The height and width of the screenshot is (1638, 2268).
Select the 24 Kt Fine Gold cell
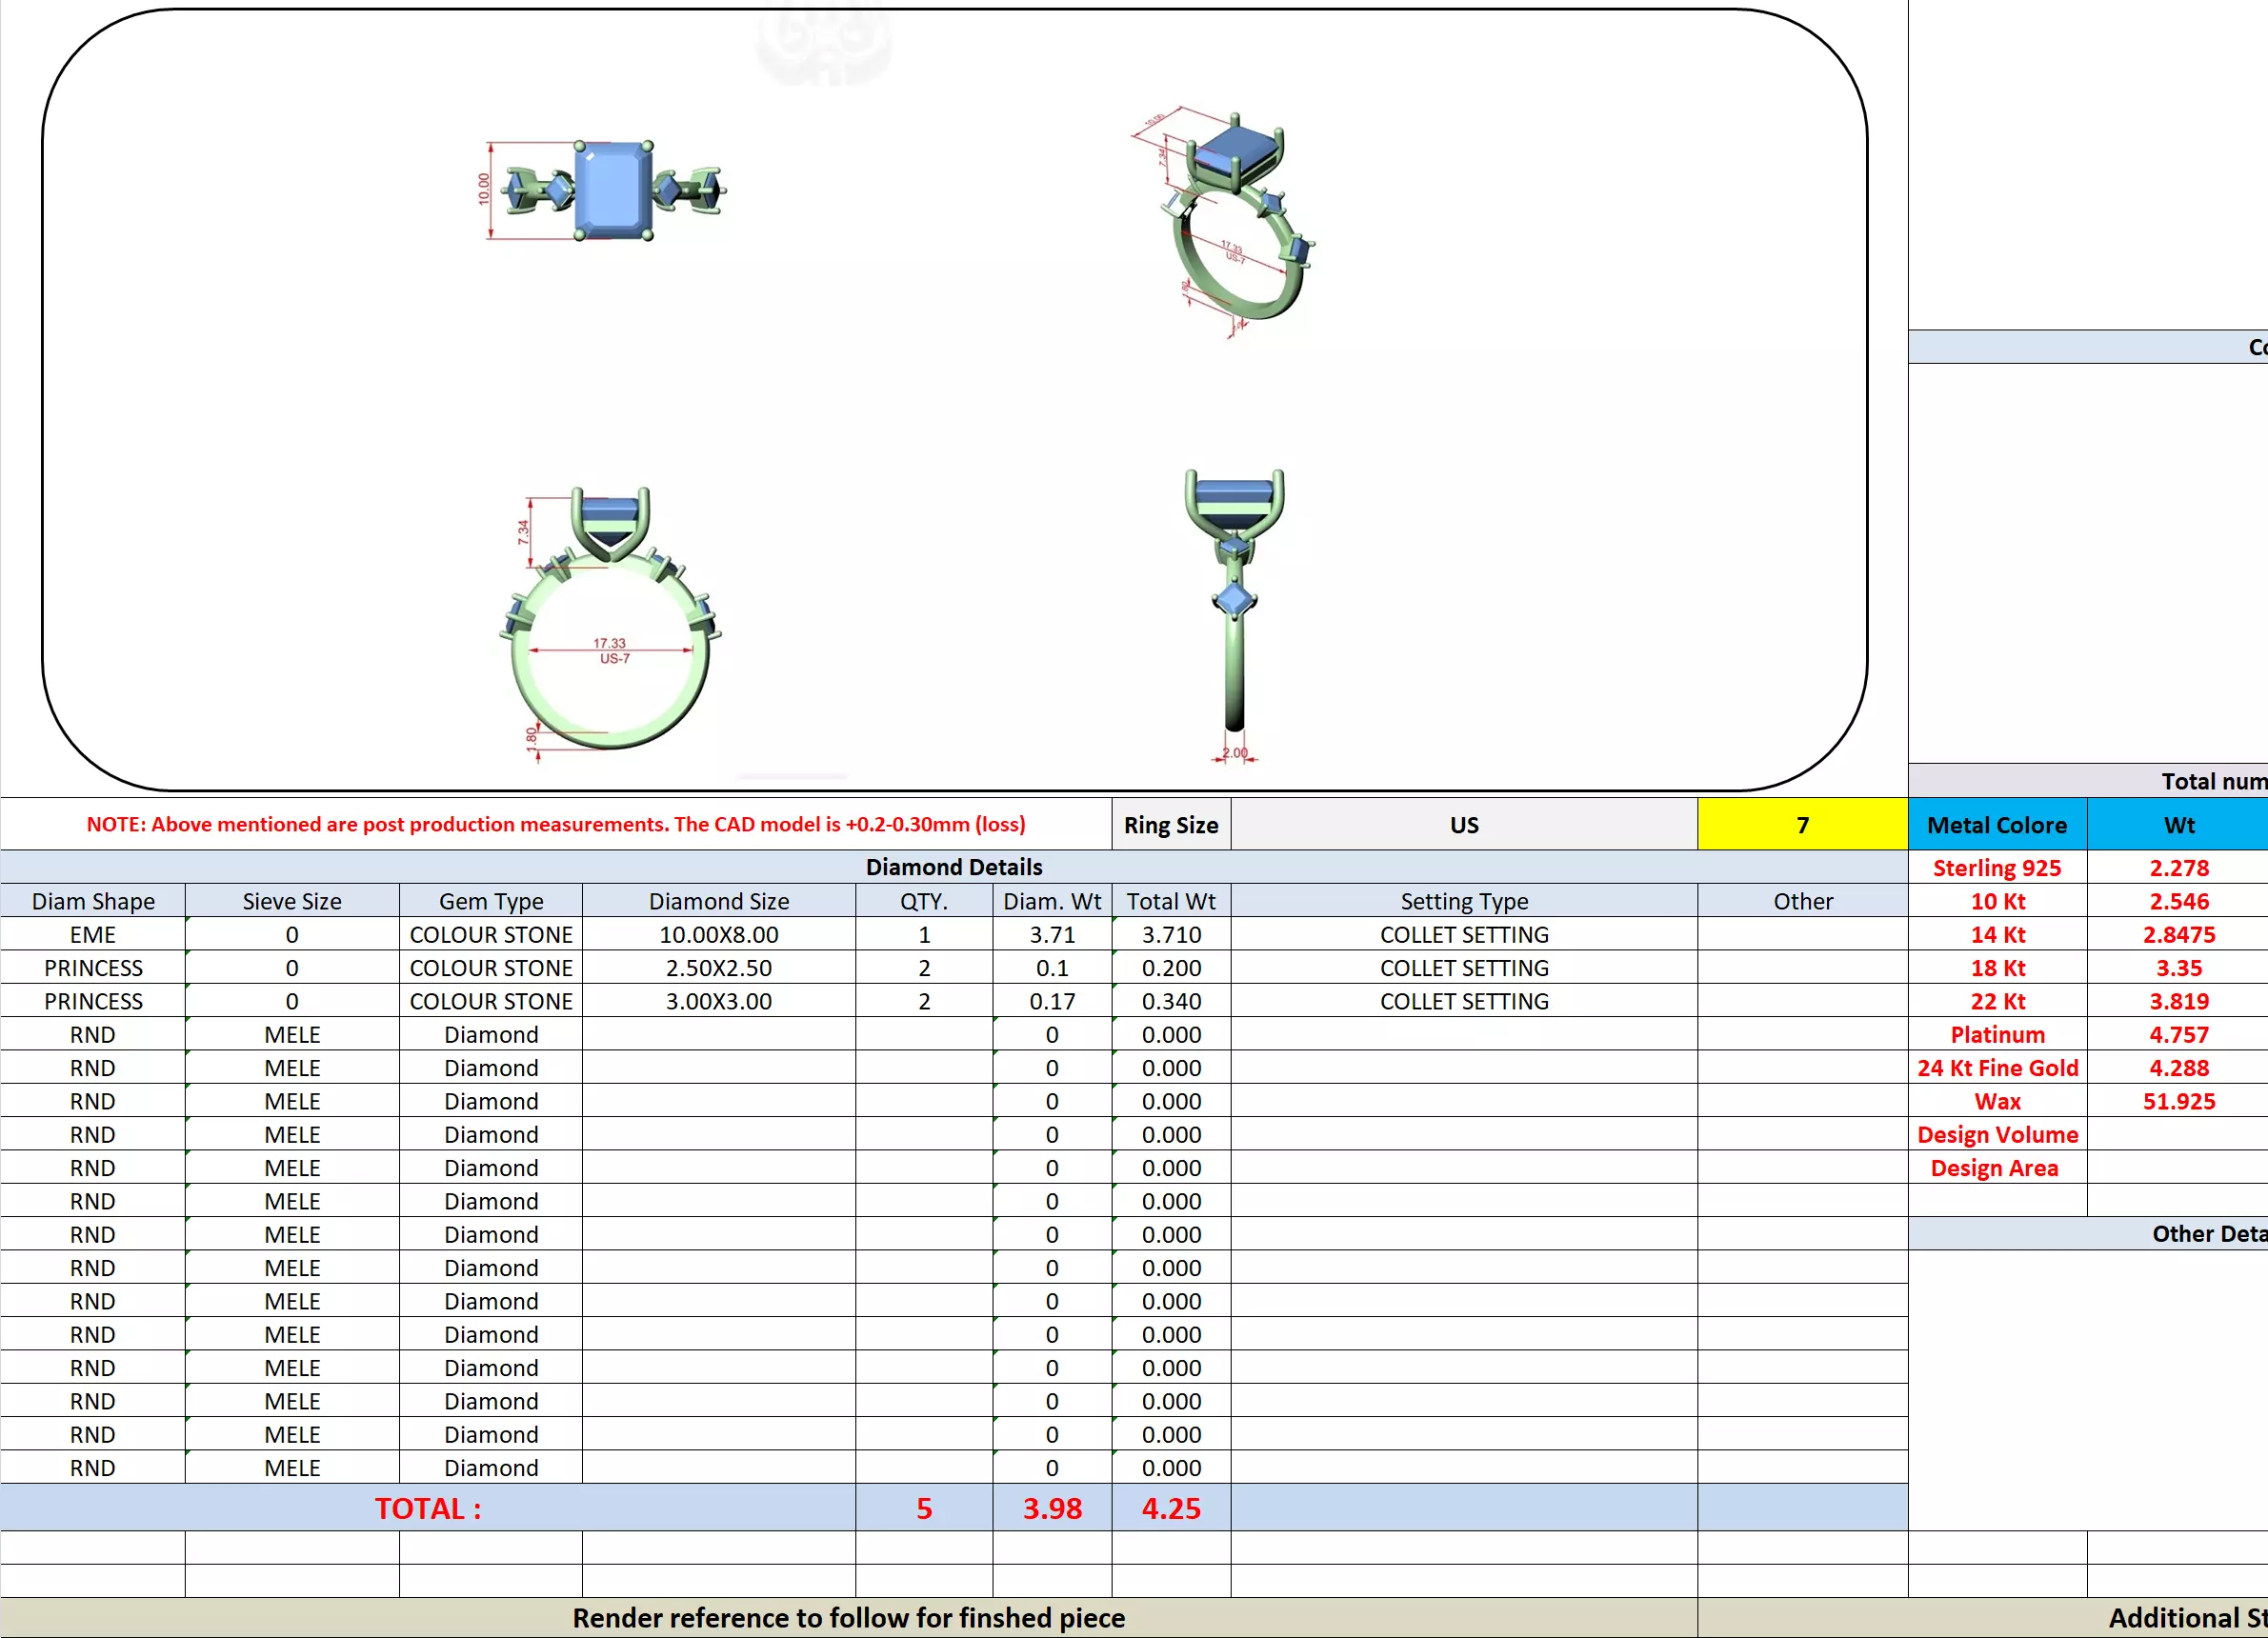tap(1996, 1068)
